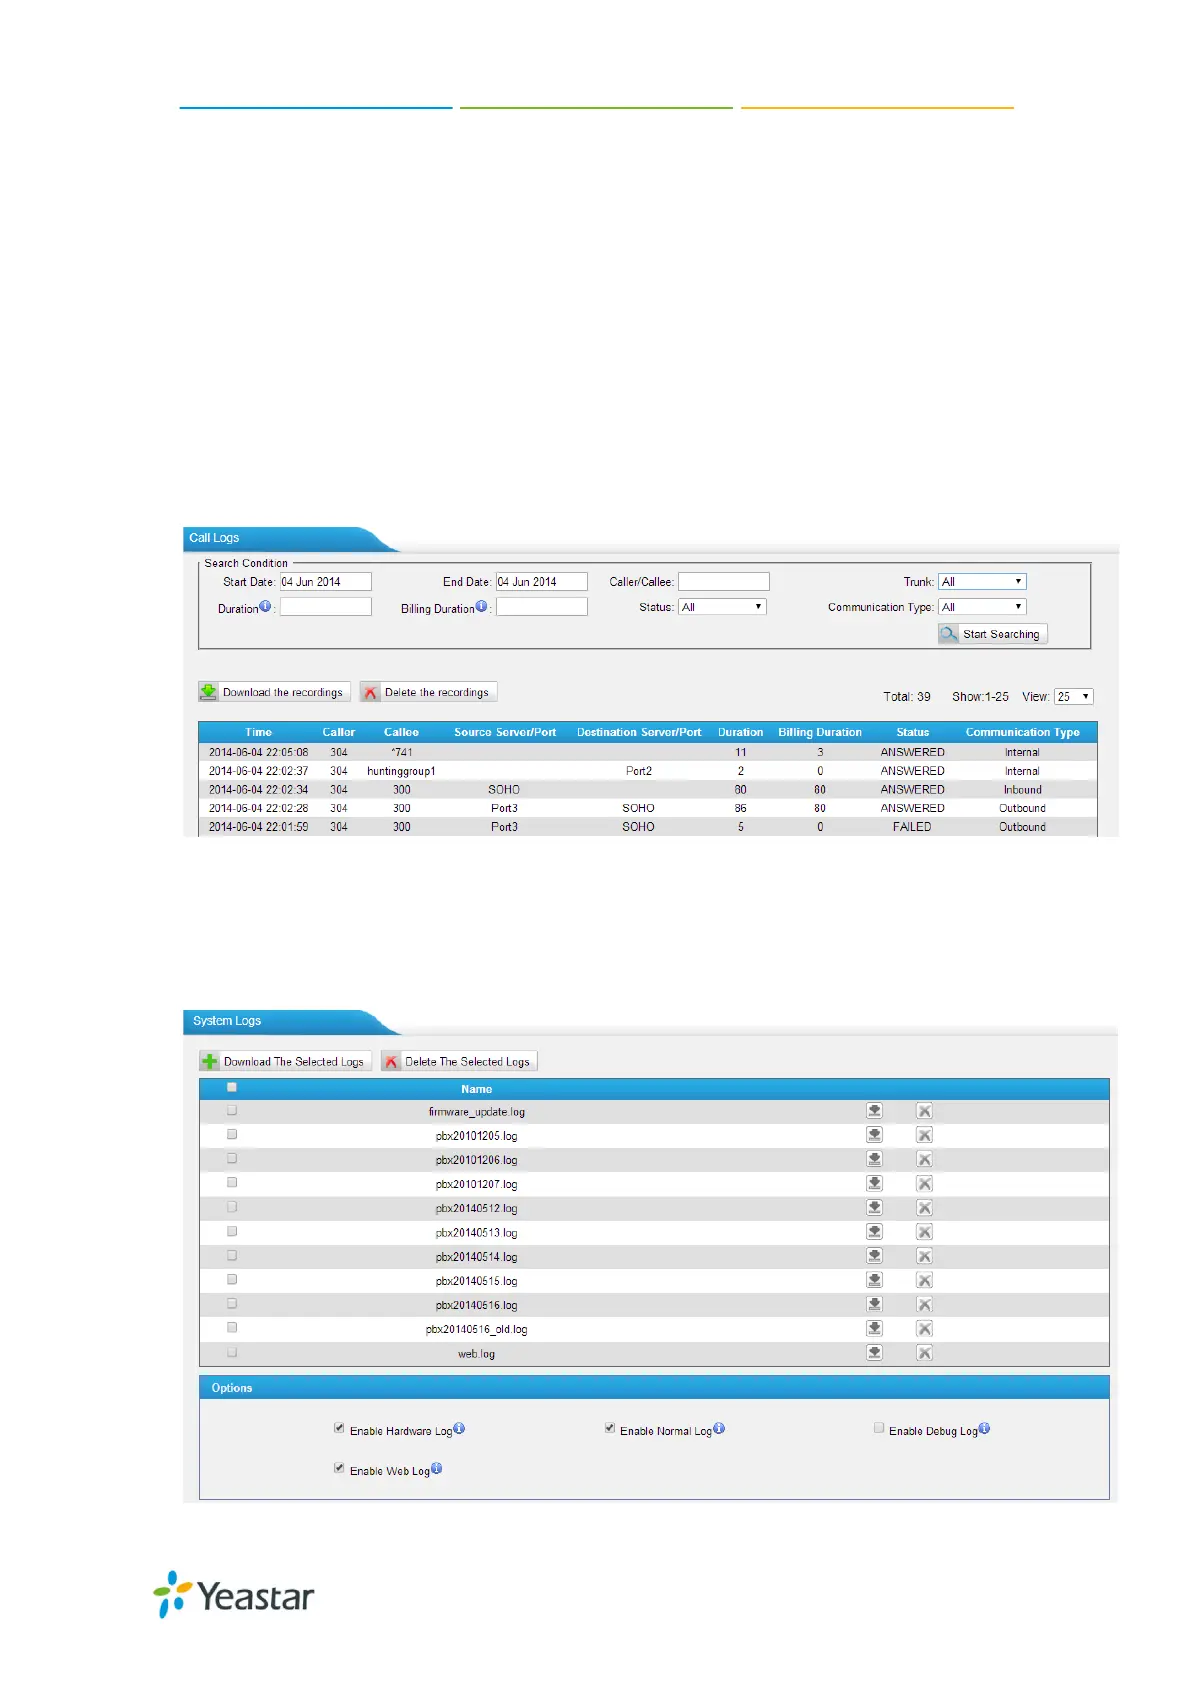Click the Communication Type column header
The width and height of the screenshot is (1190, 1684).
[1022, 732]
